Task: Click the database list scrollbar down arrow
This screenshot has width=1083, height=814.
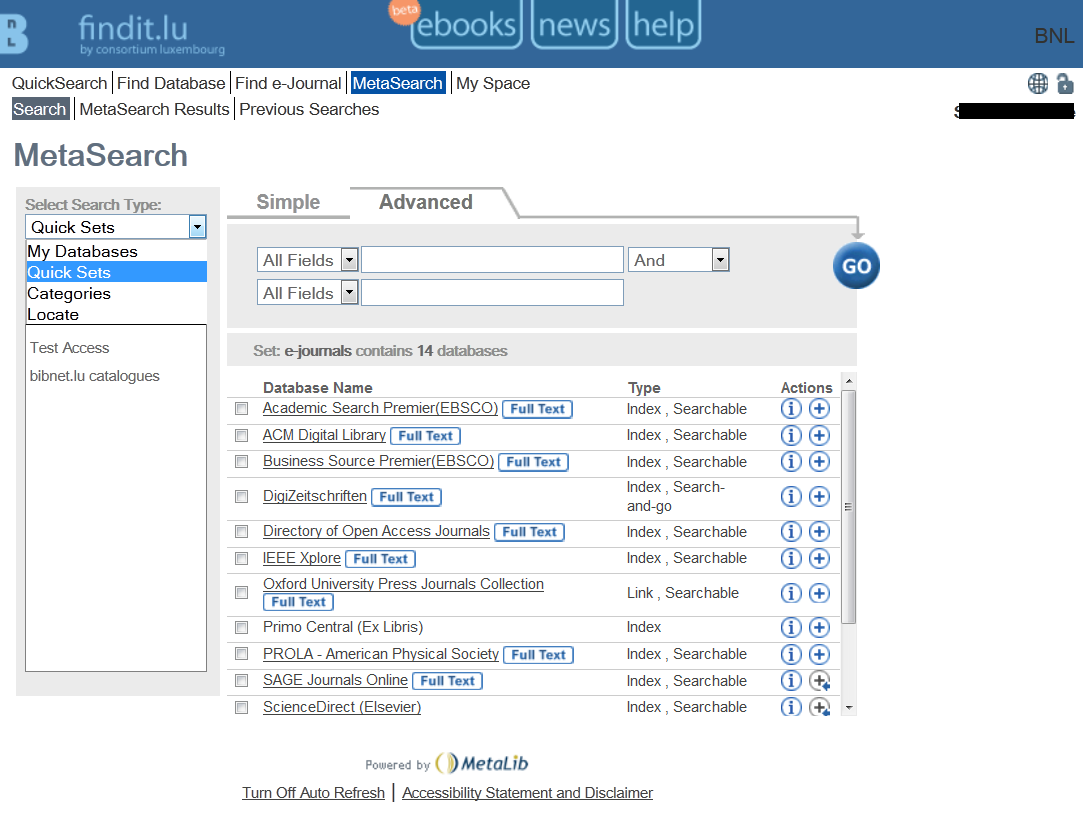Action: pos(850,708)
